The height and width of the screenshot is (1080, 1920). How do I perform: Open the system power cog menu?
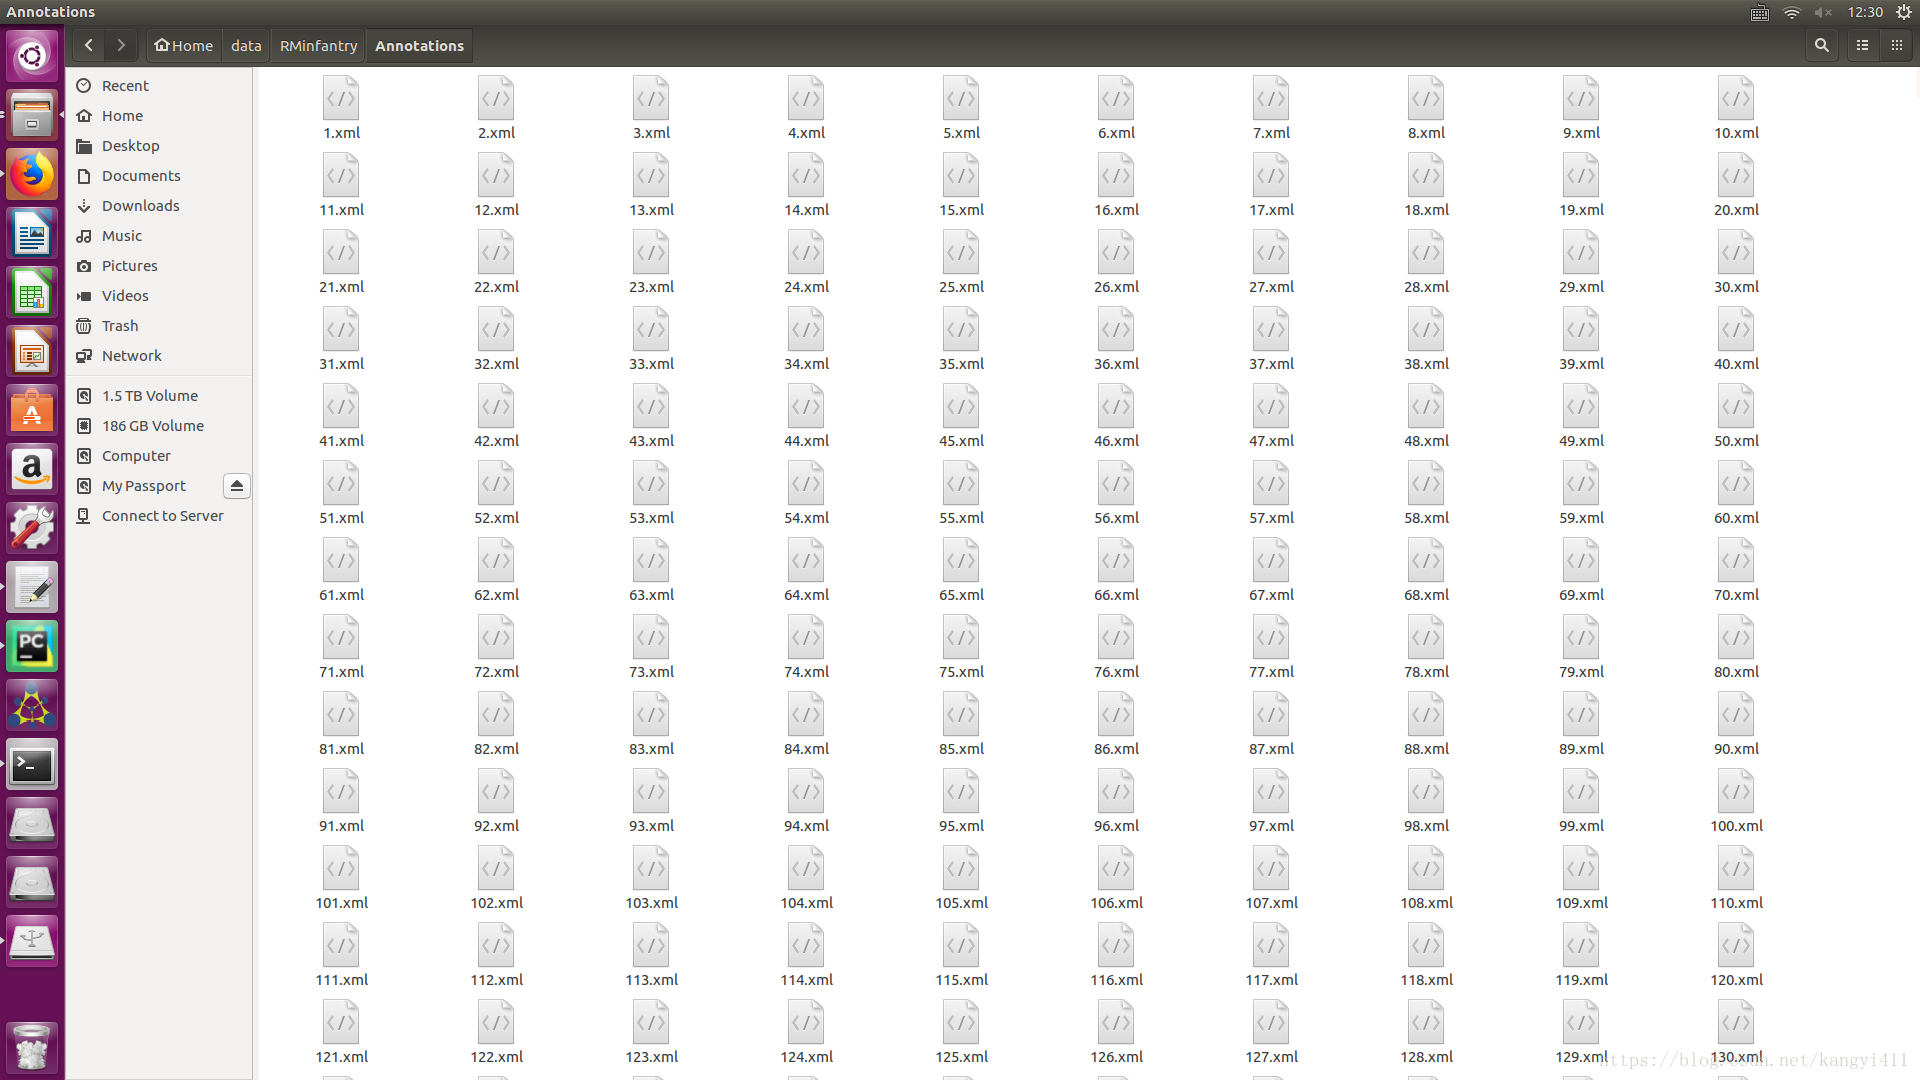pos(1904,12)
